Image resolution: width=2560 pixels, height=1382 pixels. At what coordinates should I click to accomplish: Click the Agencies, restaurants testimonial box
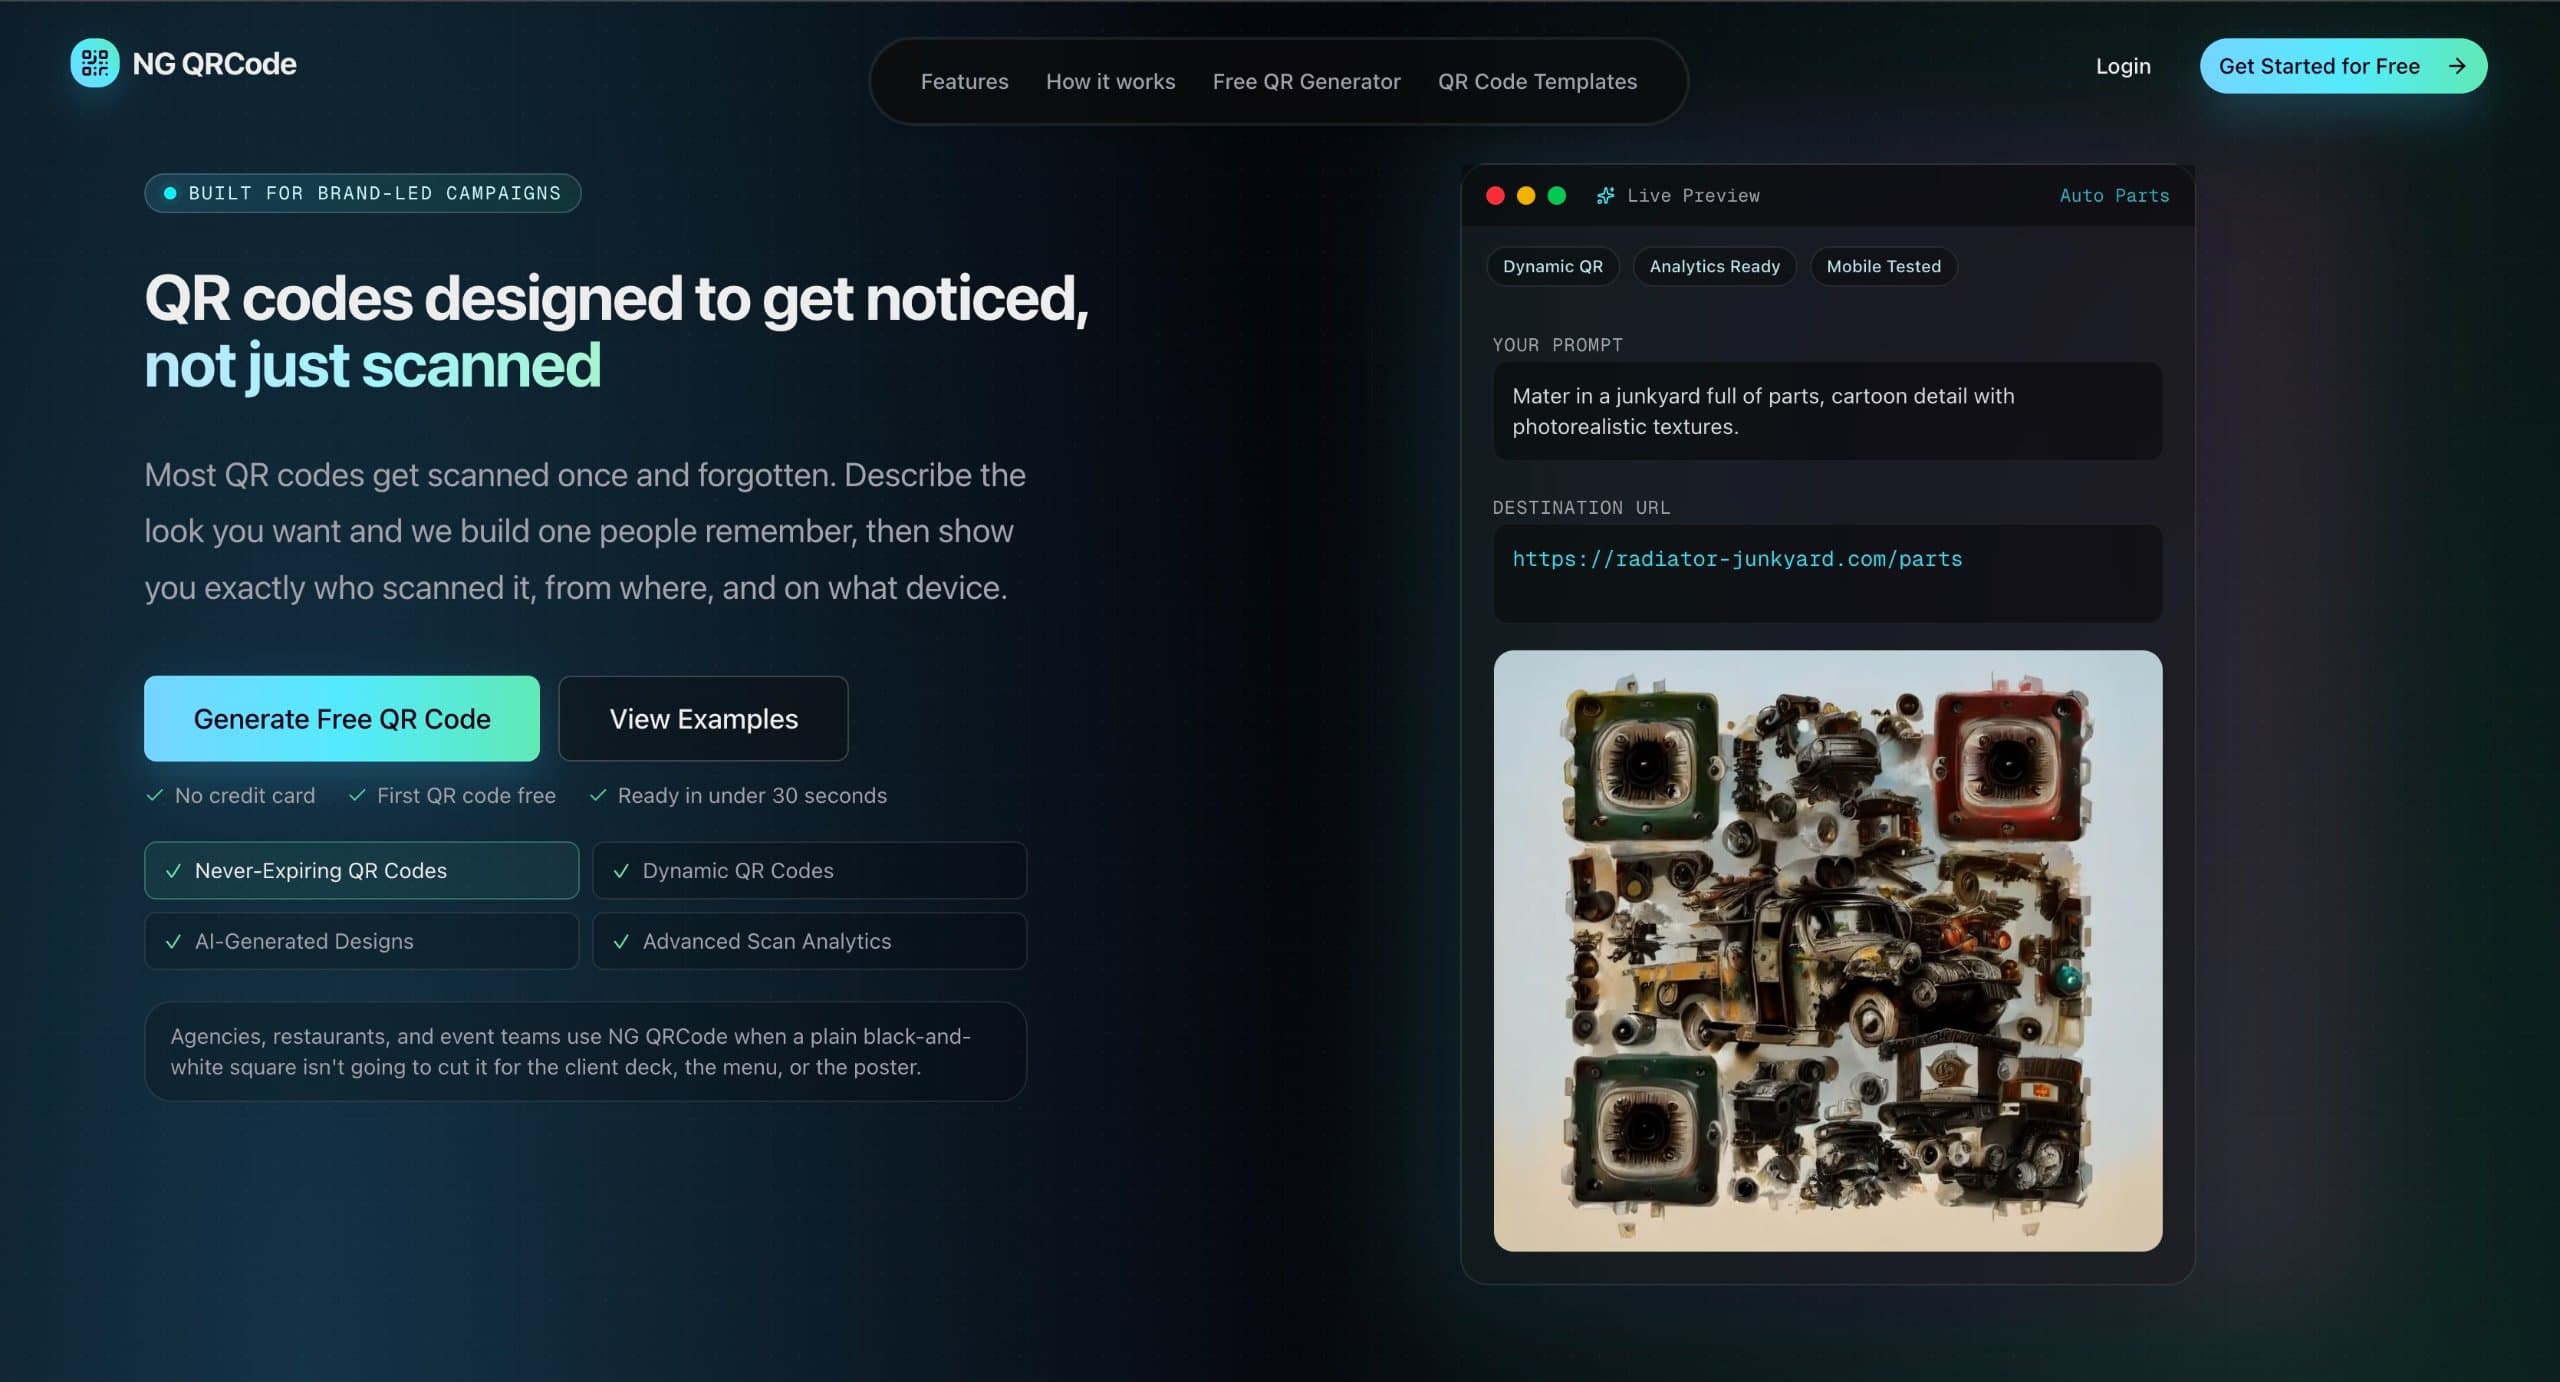click(x=585, y=1051)
